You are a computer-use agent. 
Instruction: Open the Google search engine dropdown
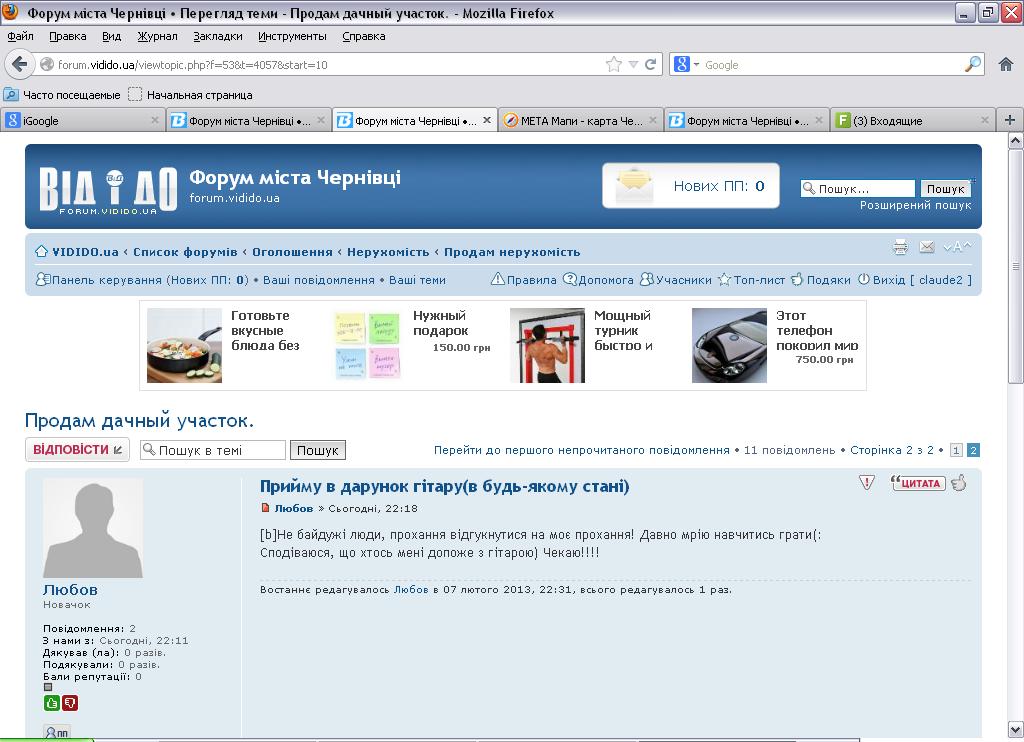687,64
